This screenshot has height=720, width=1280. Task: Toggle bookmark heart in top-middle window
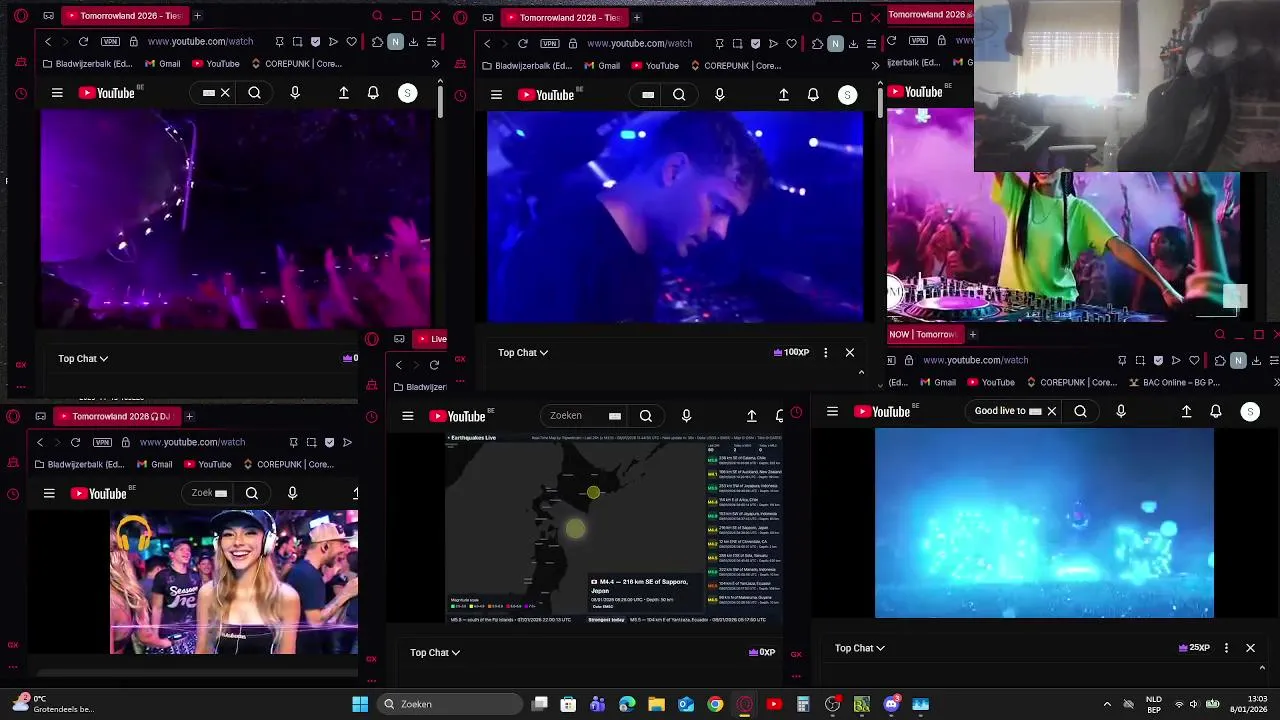791,44
